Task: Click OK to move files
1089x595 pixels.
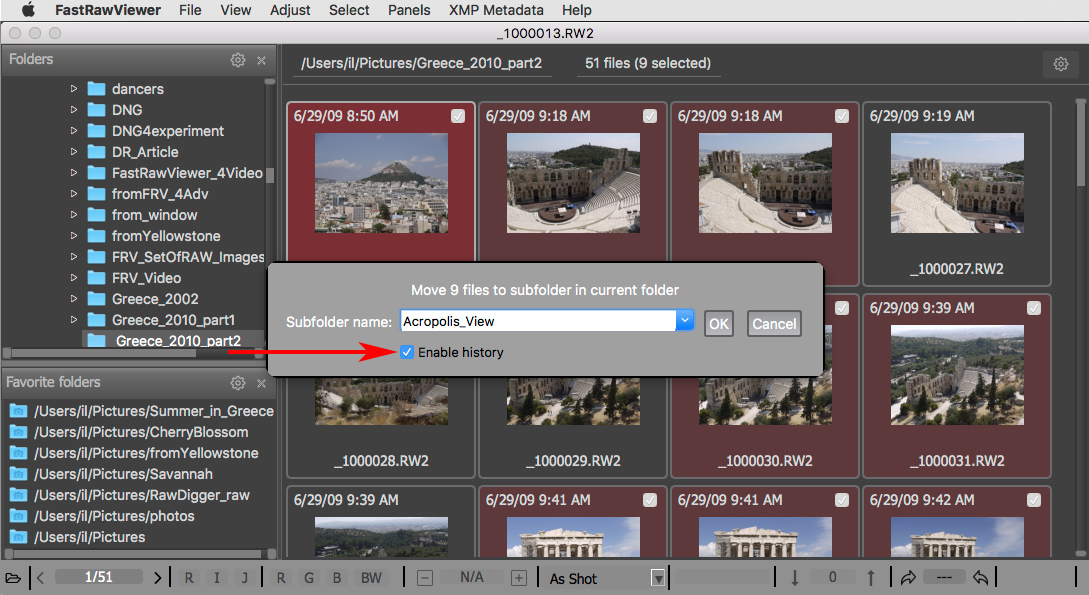Action: click(x=718, y=323)
